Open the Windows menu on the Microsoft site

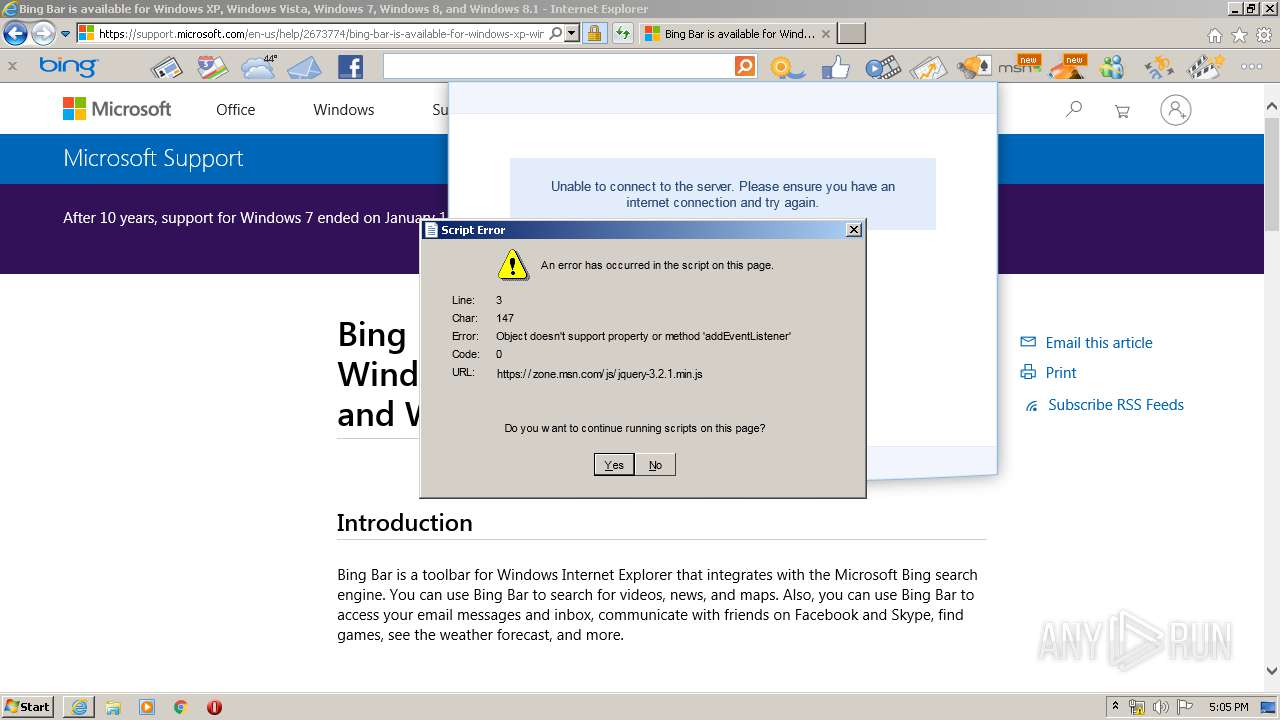pos(343,109)
